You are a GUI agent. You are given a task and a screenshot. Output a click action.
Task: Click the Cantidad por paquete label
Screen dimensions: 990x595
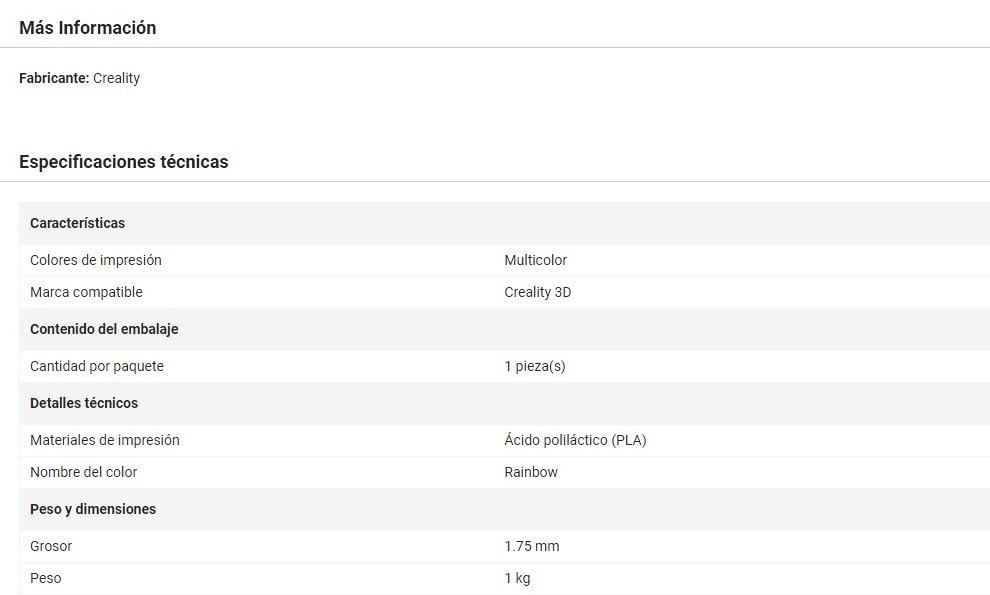[x=96, y=366]
